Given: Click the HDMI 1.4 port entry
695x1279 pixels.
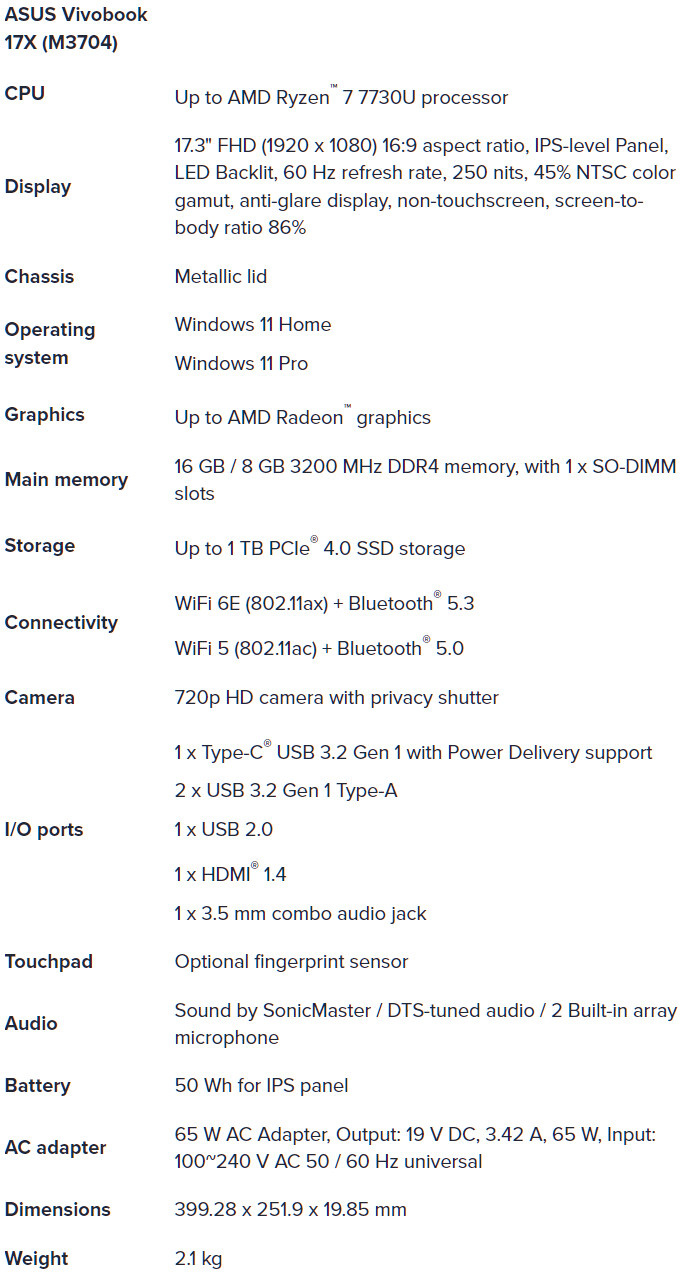Looking at the screenshot, I should pos(230,874).
